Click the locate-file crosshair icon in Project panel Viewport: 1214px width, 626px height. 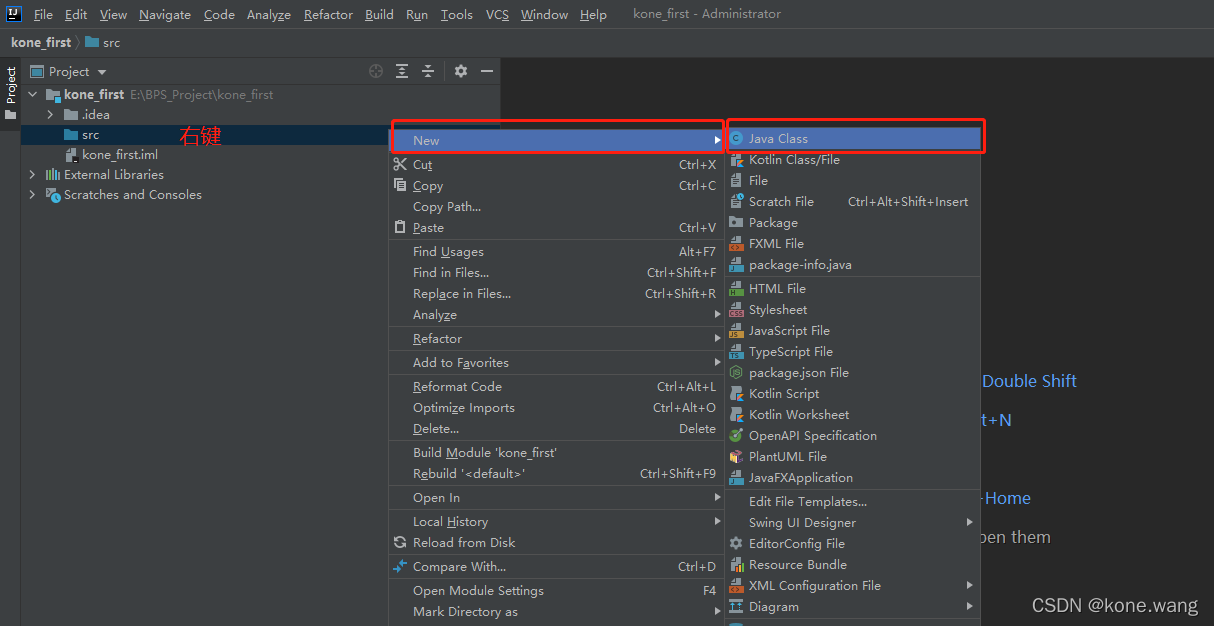[x=376, y=71]
